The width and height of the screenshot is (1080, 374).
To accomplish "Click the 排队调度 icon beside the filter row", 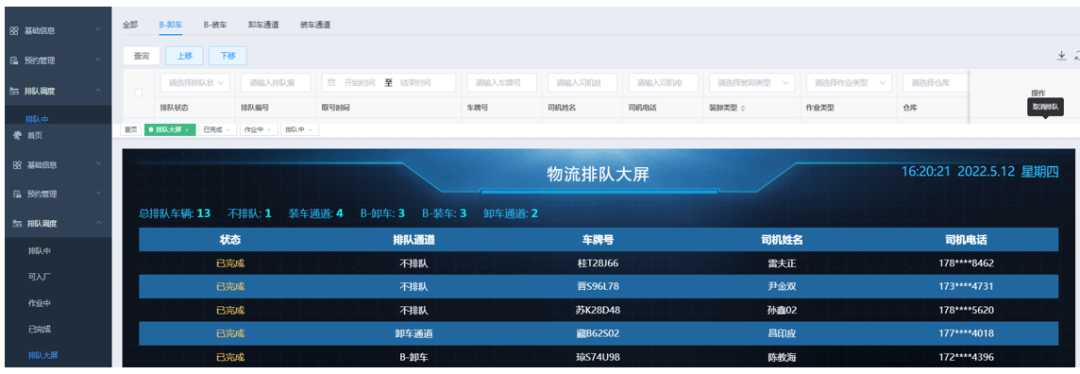I will coord(14,90).
